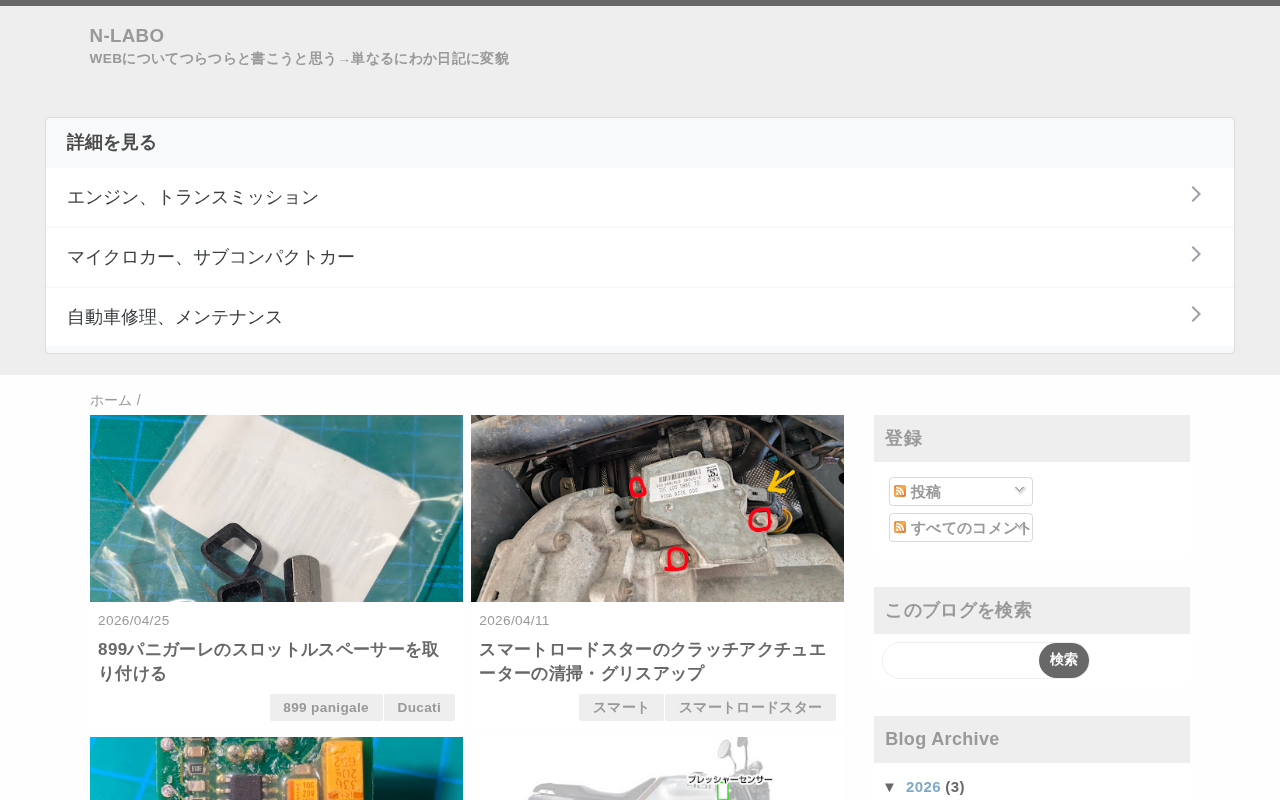Open the プレッシャーセンサー diagram thumbnail
1280x800 pixels.
[x=657, y=768]
